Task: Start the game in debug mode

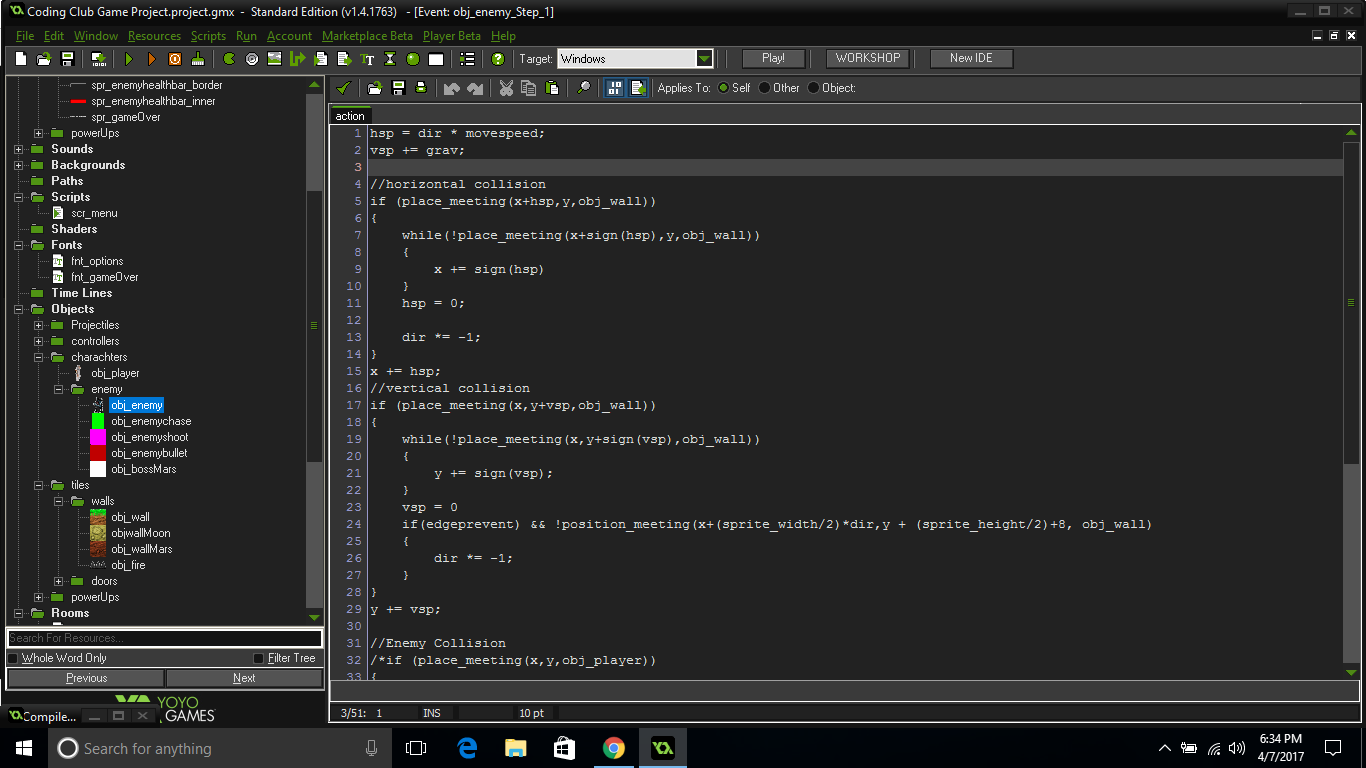Action: [x=152, y=58]
